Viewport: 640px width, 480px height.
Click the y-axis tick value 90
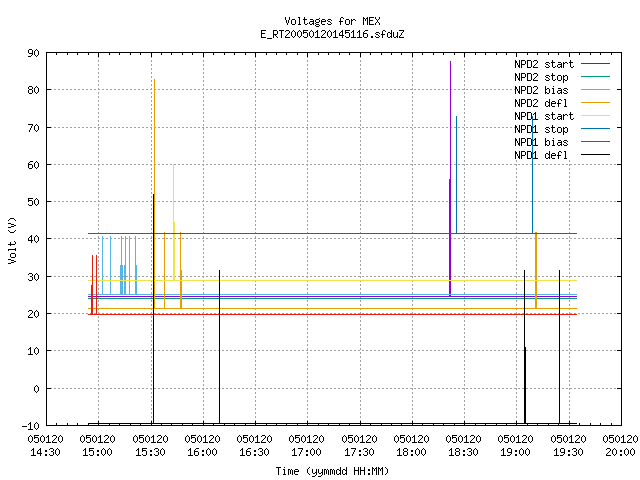[x=33, y=53]
